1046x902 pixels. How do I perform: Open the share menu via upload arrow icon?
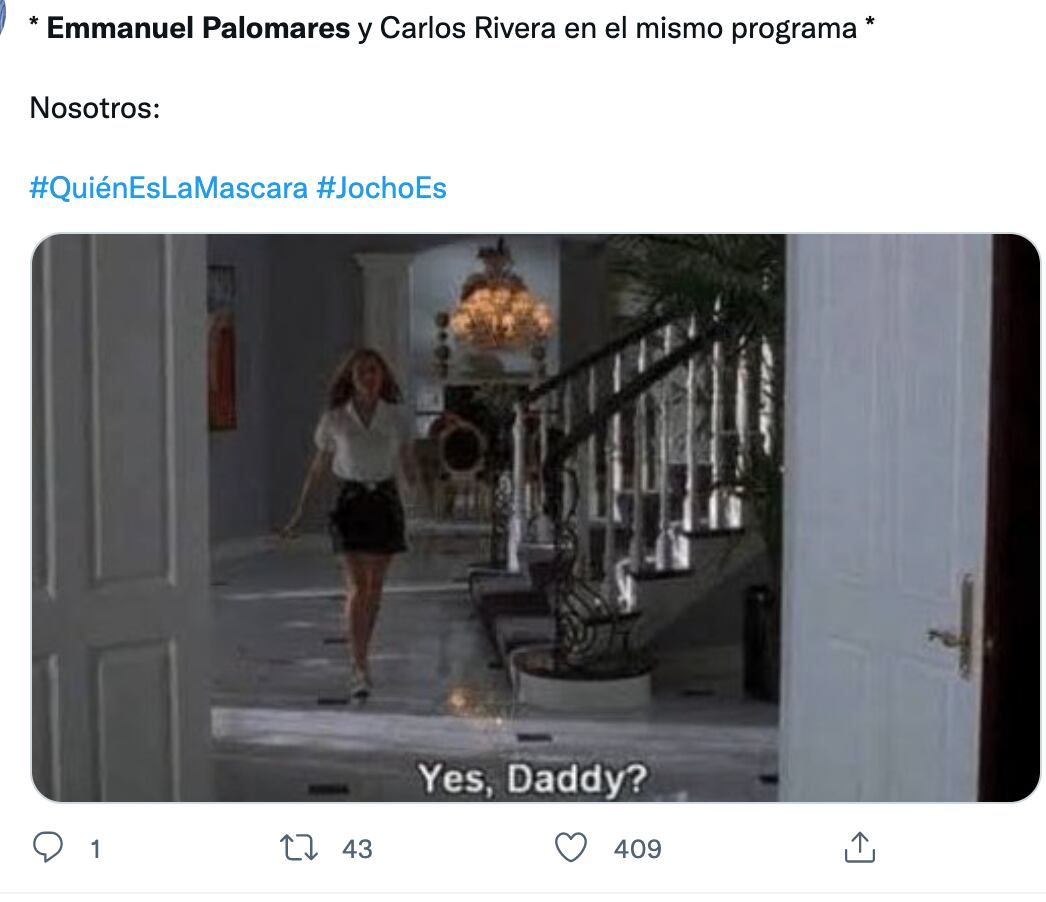[x=859, y=847]
